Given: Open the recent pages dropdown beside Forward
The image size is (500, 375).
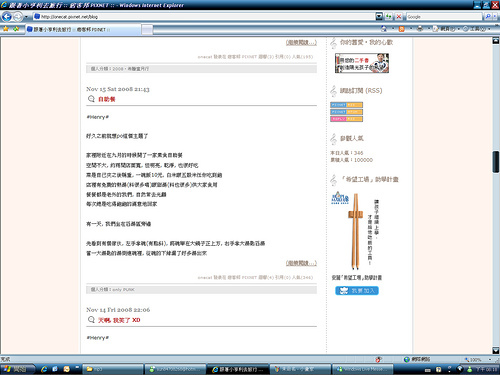Looking at the screenshot, I should 26,17.
